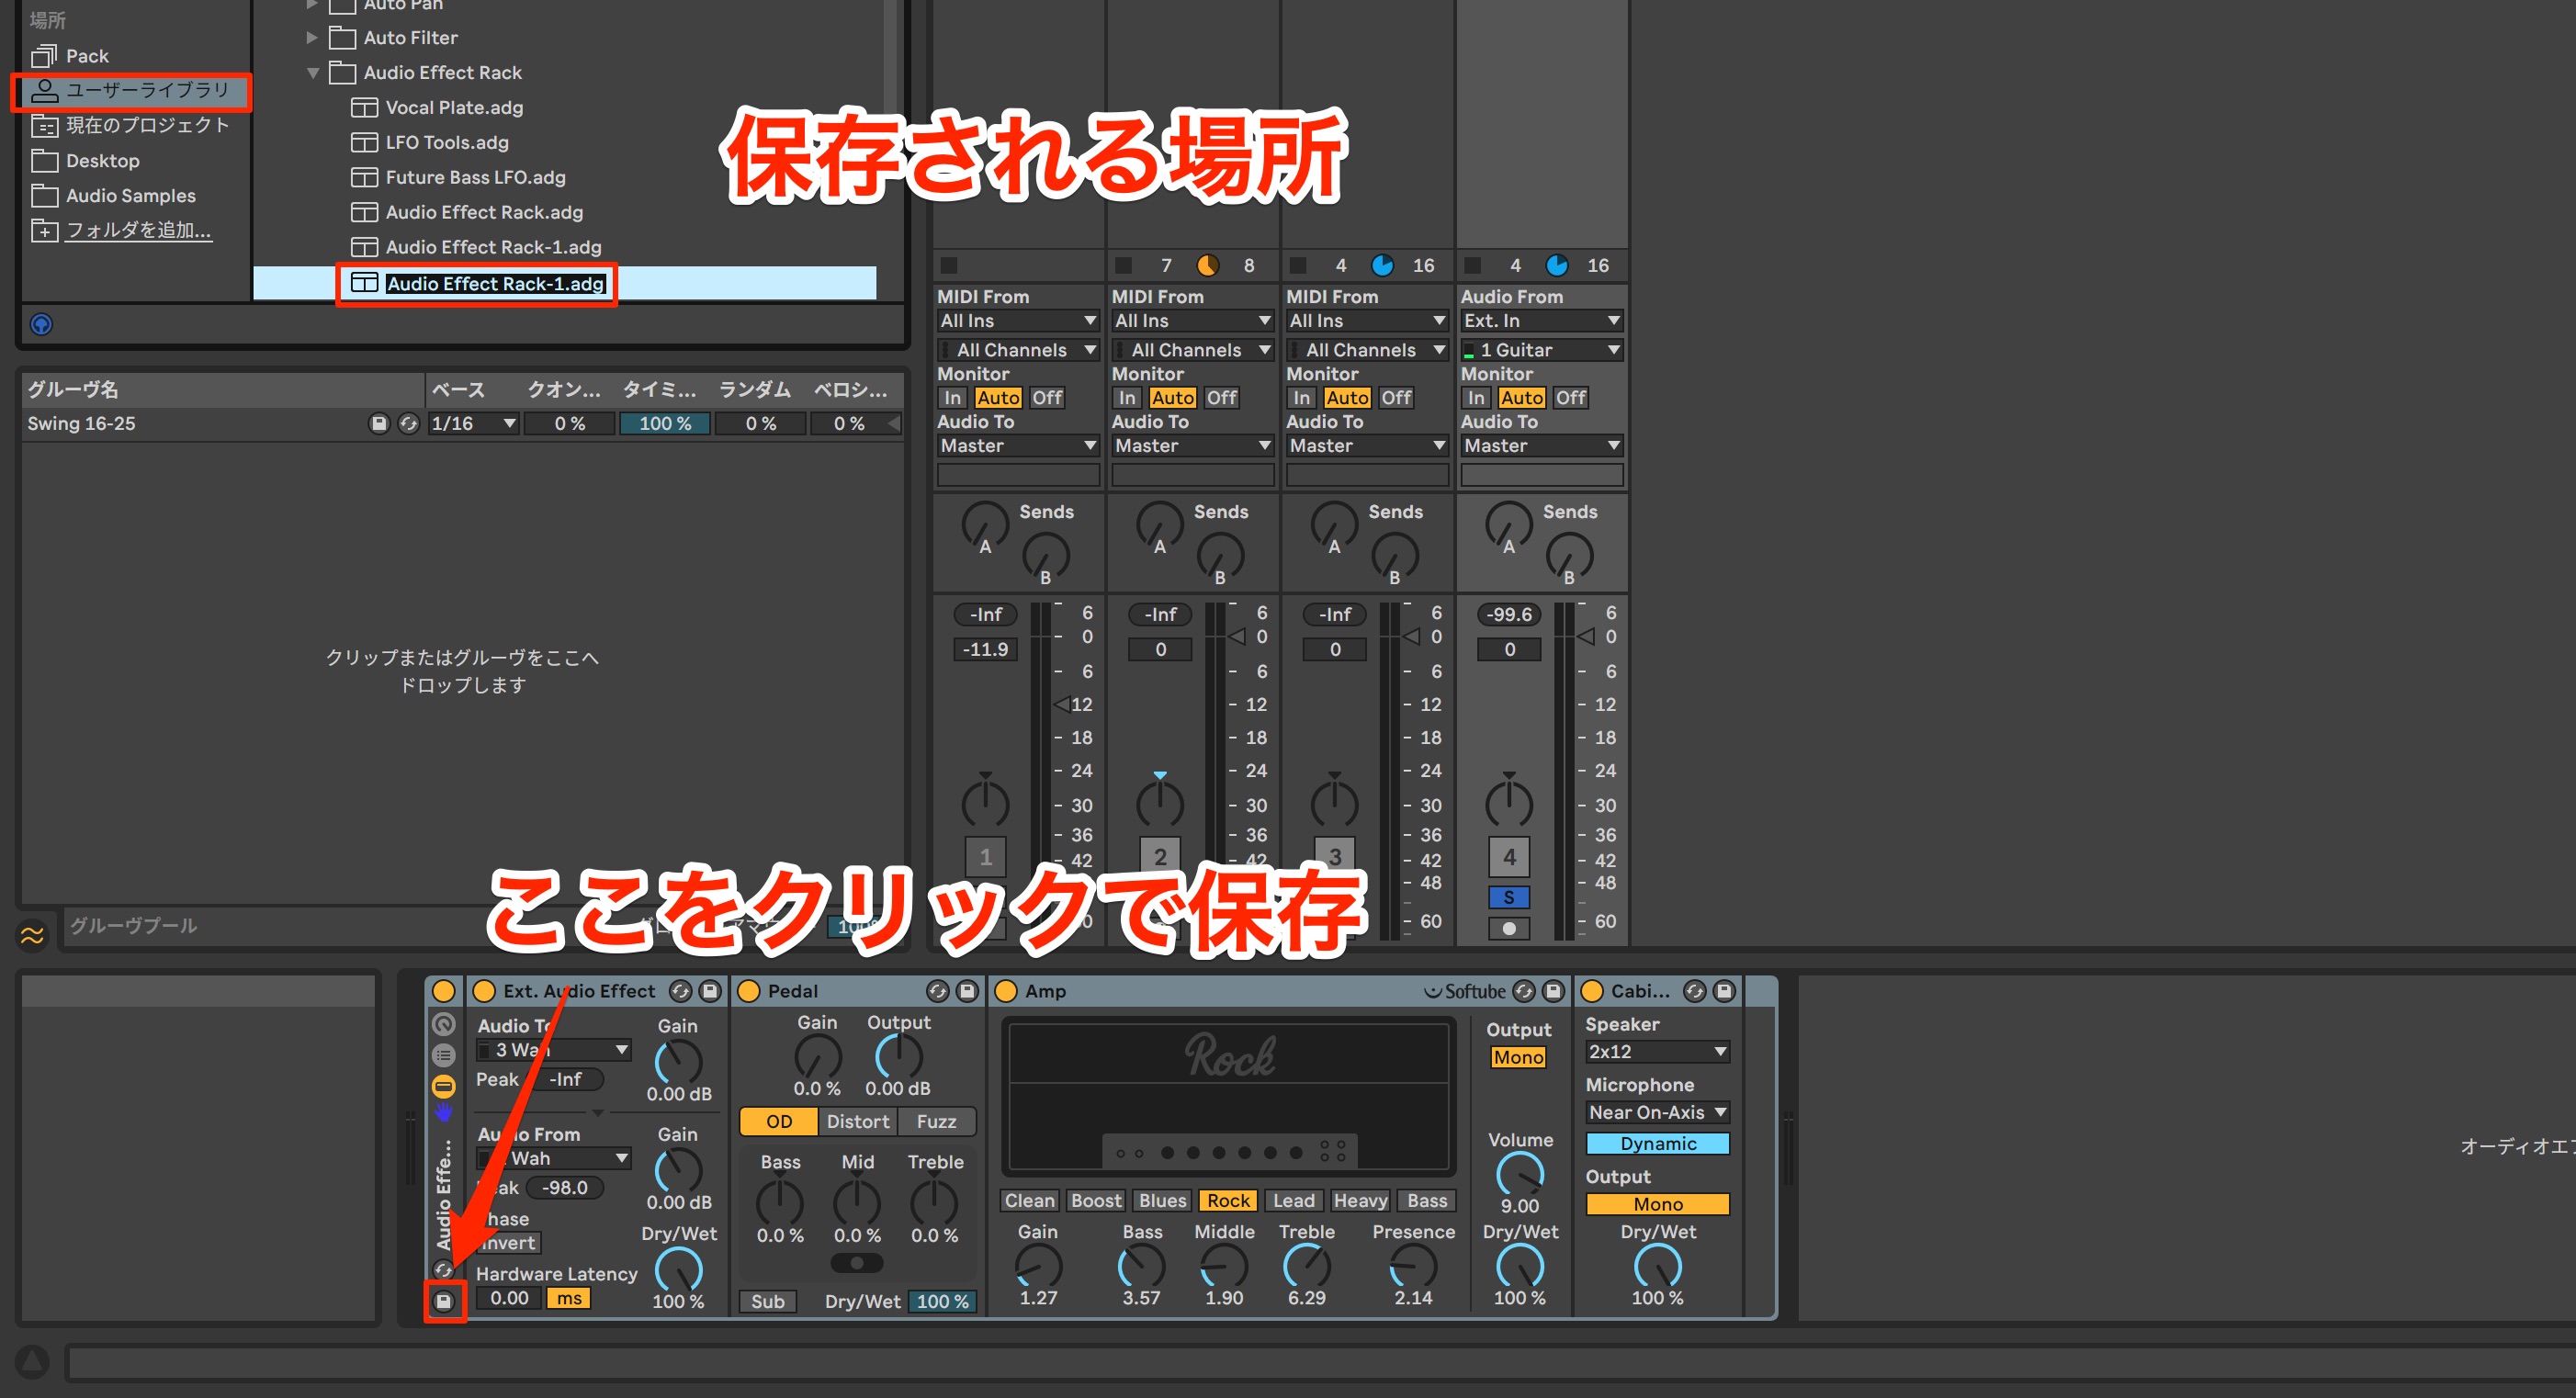
Task: Click the Pedal Output knob
Action: [898, 1056]
